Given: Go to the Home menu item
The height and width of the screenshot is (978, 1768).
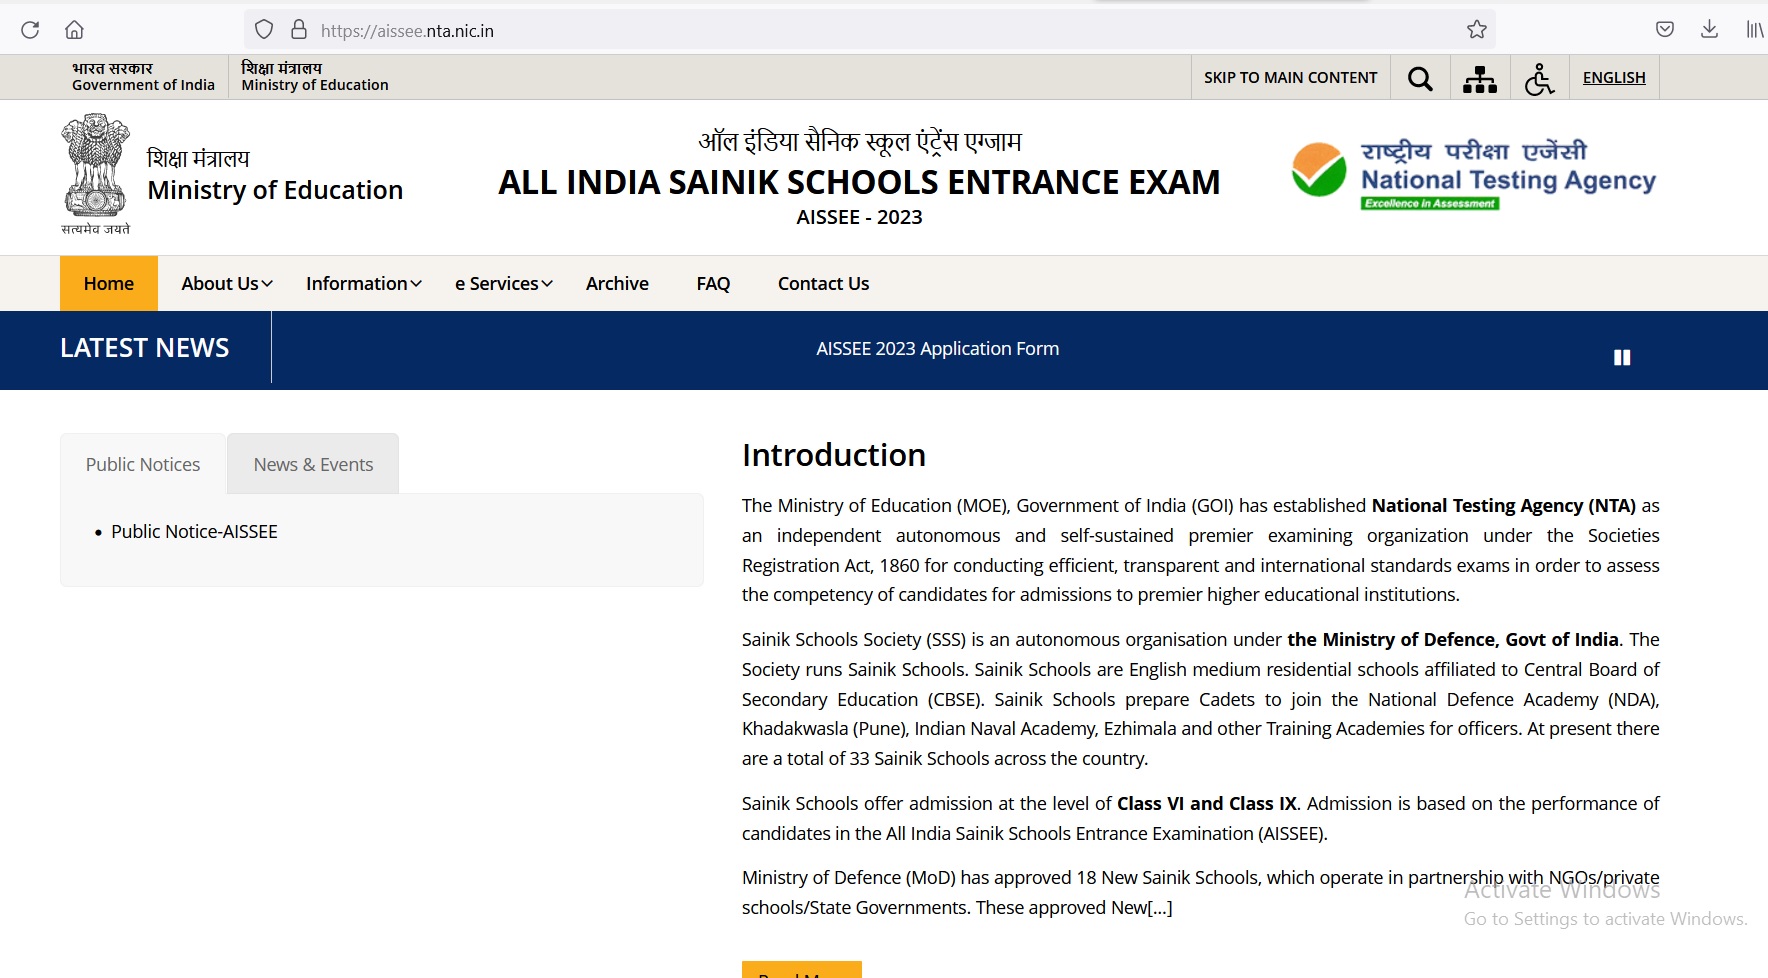Looking at the screenshot, I should point(109,284).
